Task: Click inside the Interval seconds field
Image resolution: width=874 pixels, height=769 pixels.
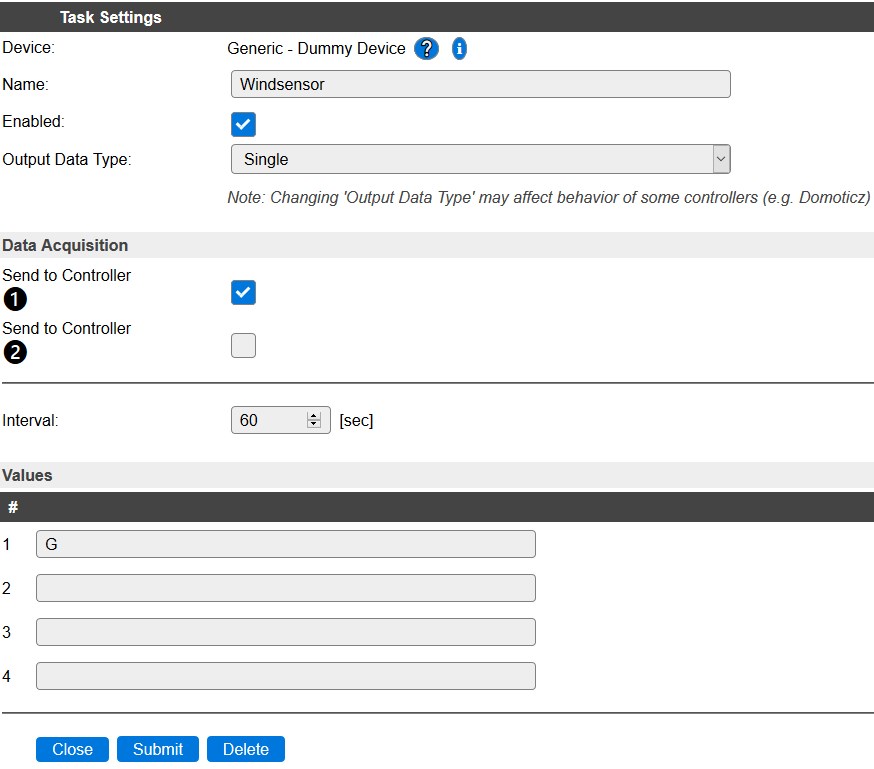Action: 267,421
